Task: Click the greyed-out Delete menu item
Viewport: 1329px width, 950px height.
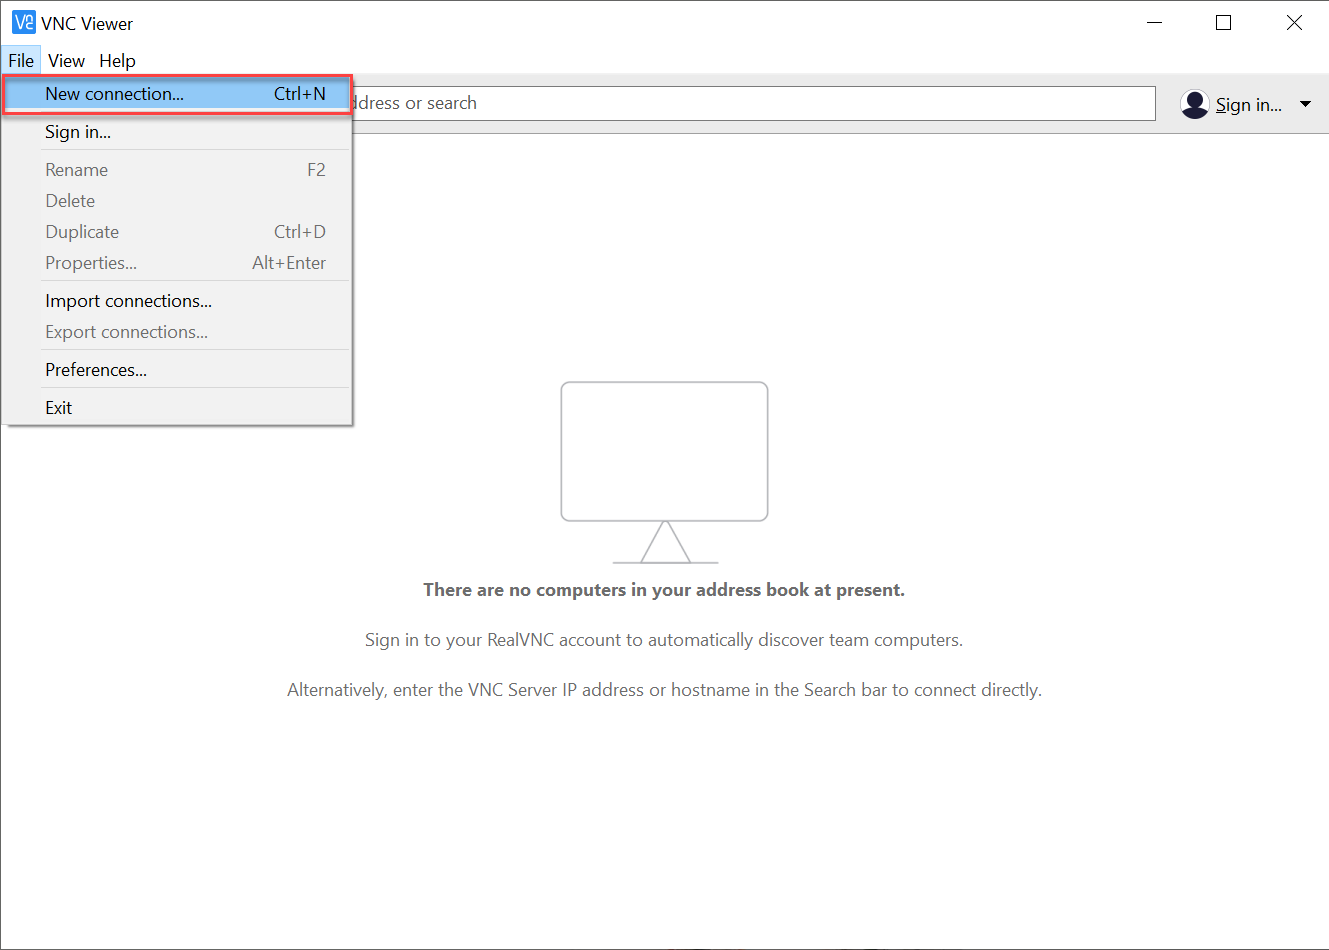Action: 177,201
